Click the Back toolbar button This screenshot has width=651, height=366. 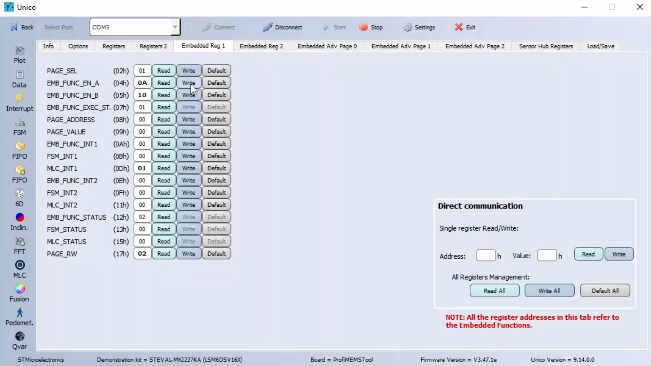22,27
